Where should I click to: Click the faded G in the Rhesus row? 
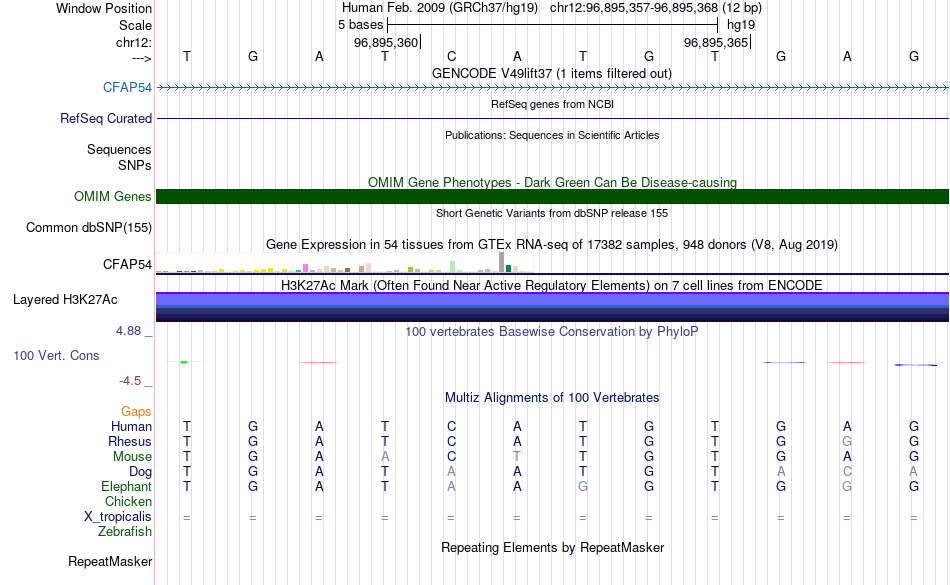[847, 441]
